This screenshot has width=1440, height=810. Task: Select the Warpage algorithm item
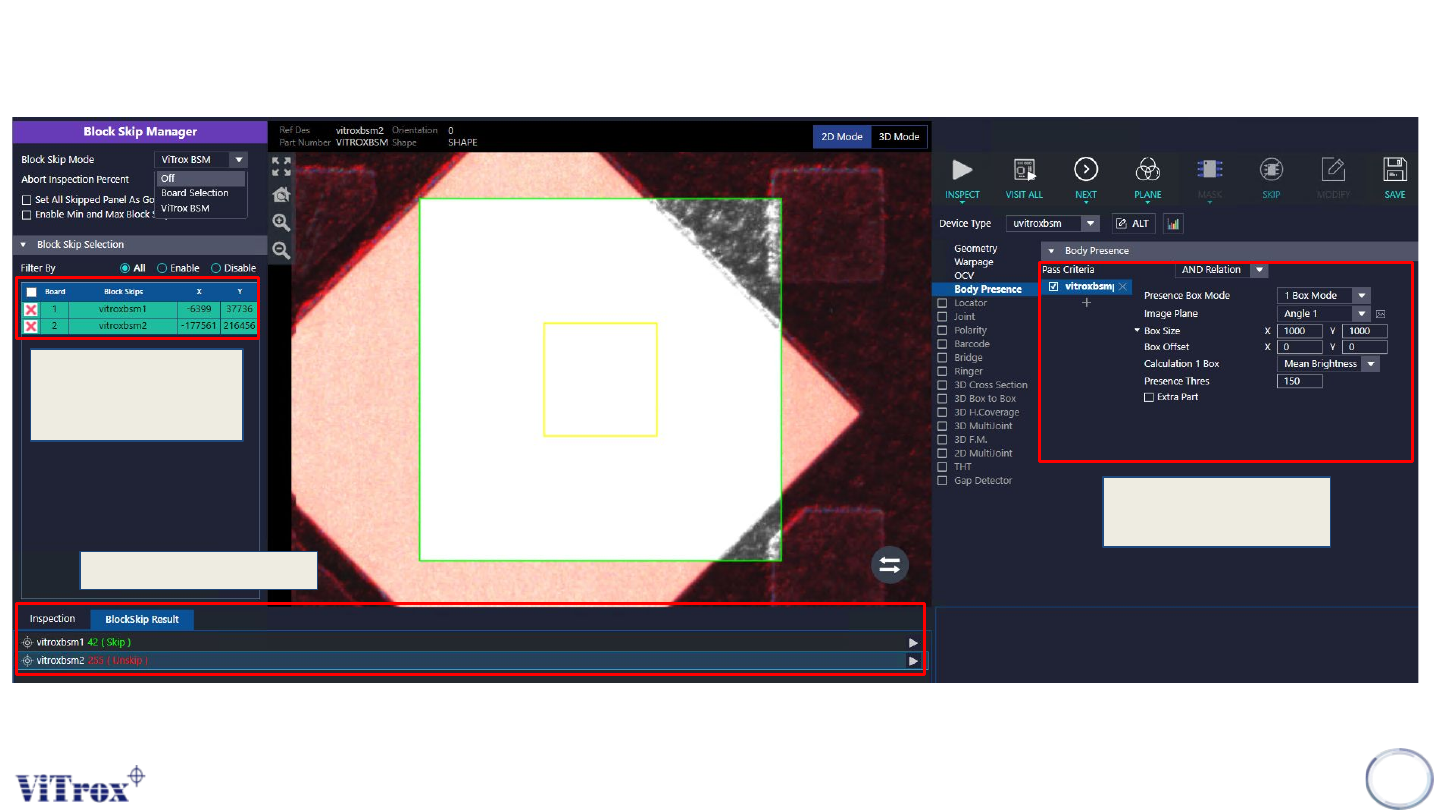974,262
